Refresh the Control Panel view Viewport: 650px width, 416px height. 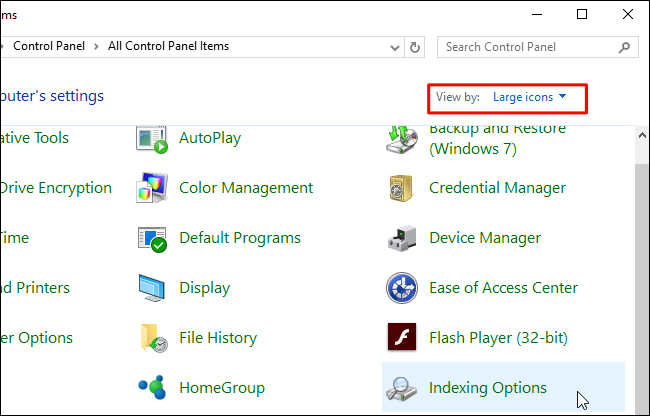tap(415, 47)
